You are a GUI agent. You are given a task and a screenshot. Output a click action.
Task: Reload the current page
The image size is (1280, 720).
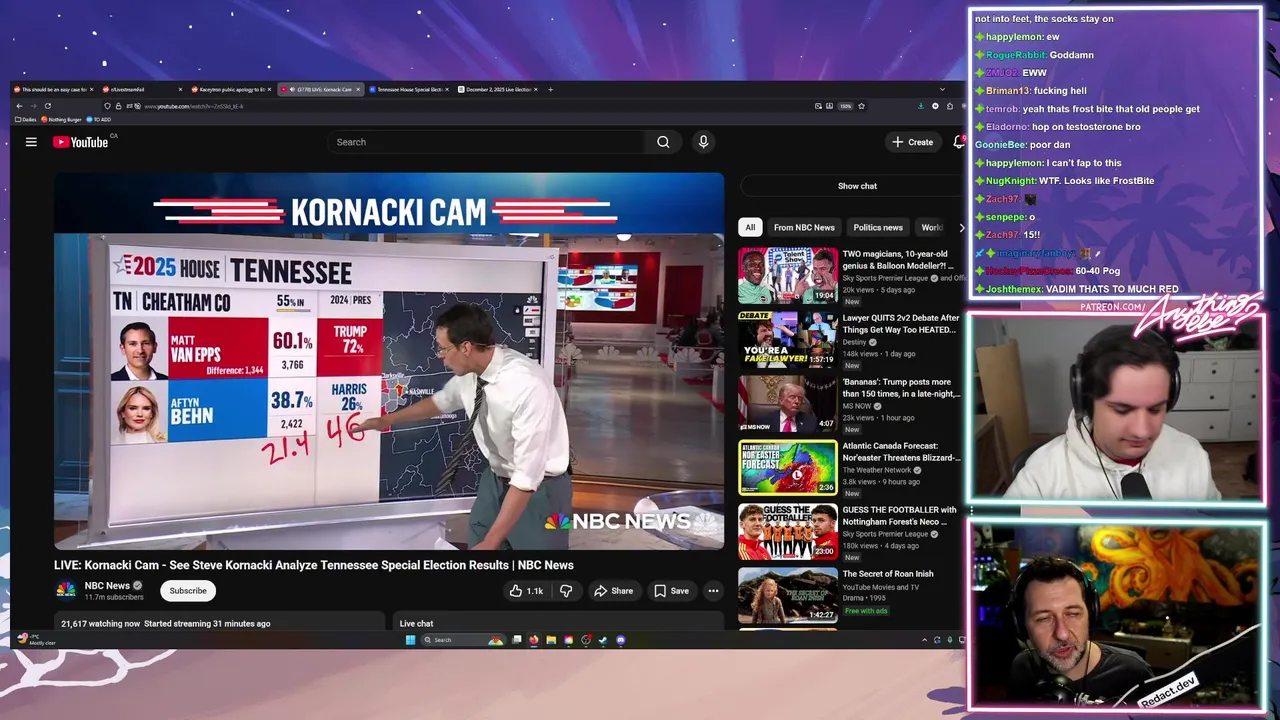point(47,106)
